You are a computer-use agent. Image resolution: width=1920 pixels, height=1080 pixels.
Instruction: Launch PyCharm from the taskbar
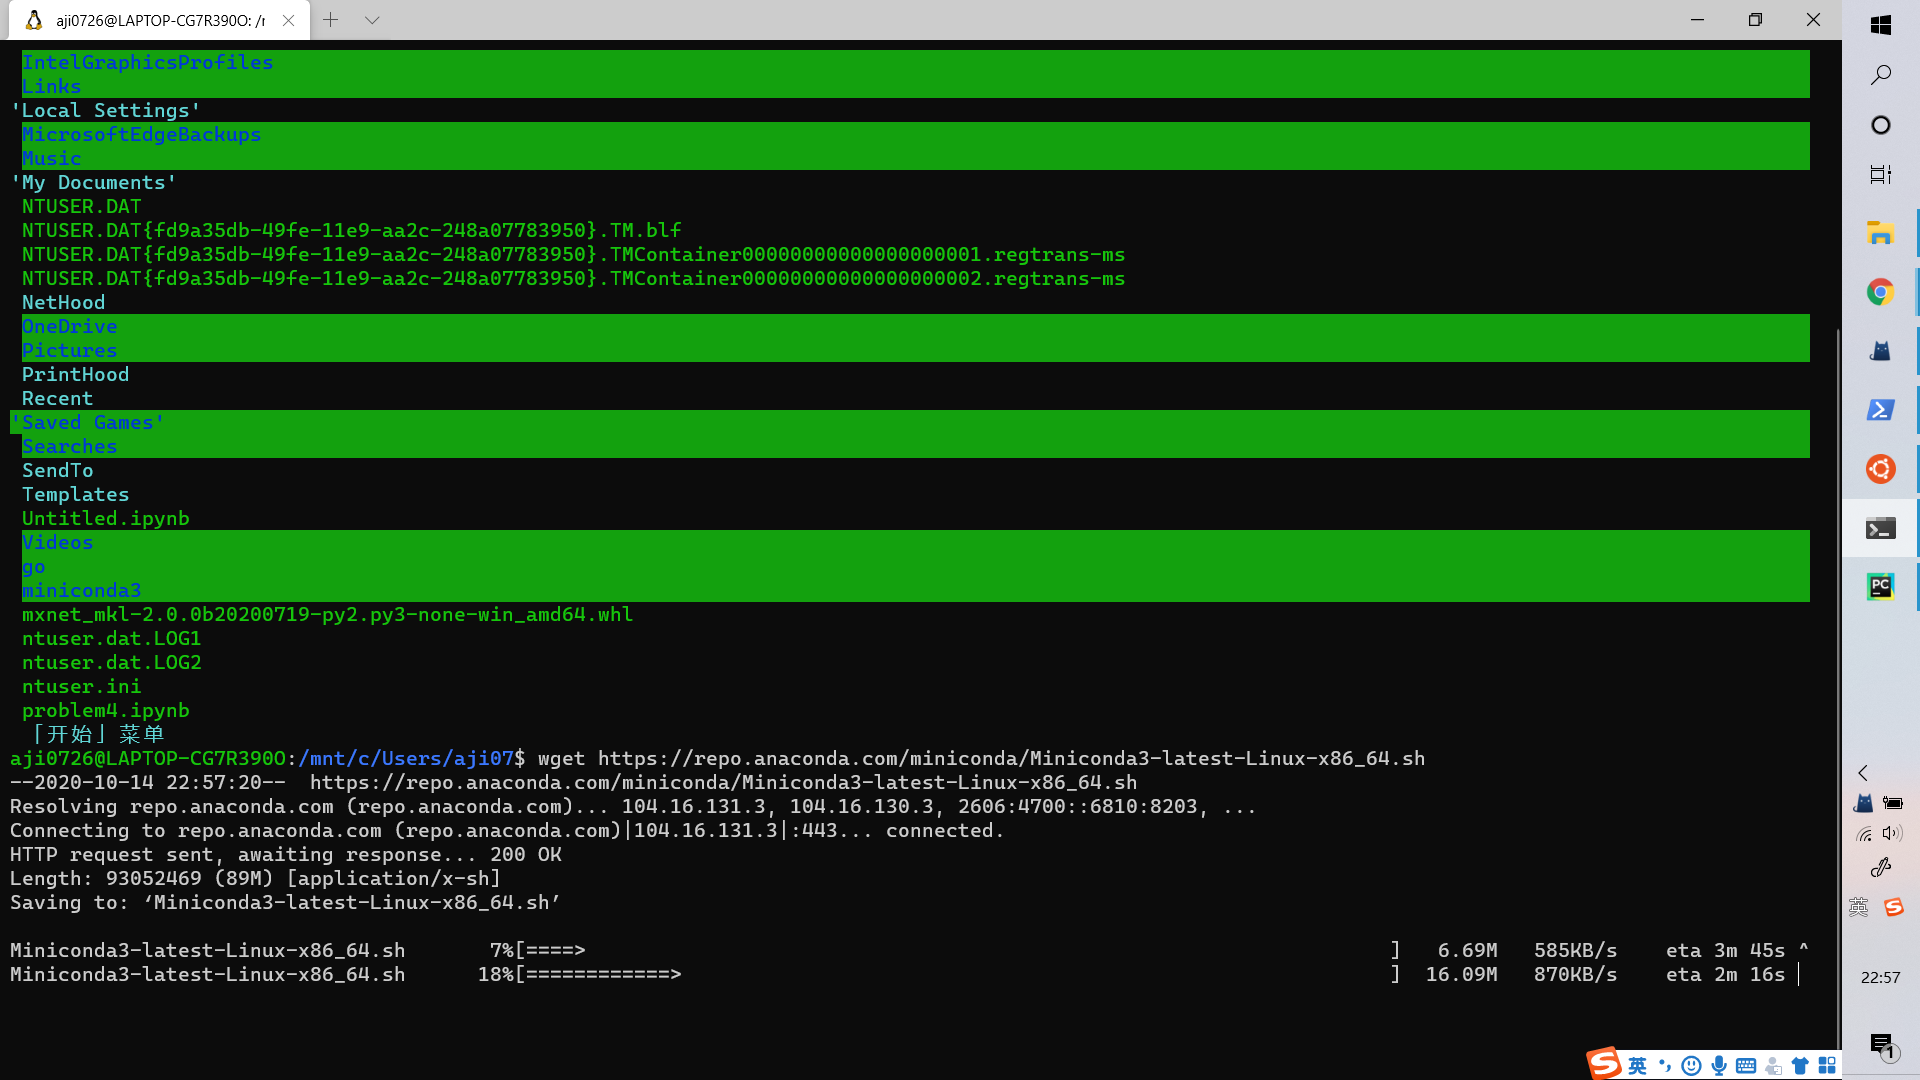click(1881, 586)
